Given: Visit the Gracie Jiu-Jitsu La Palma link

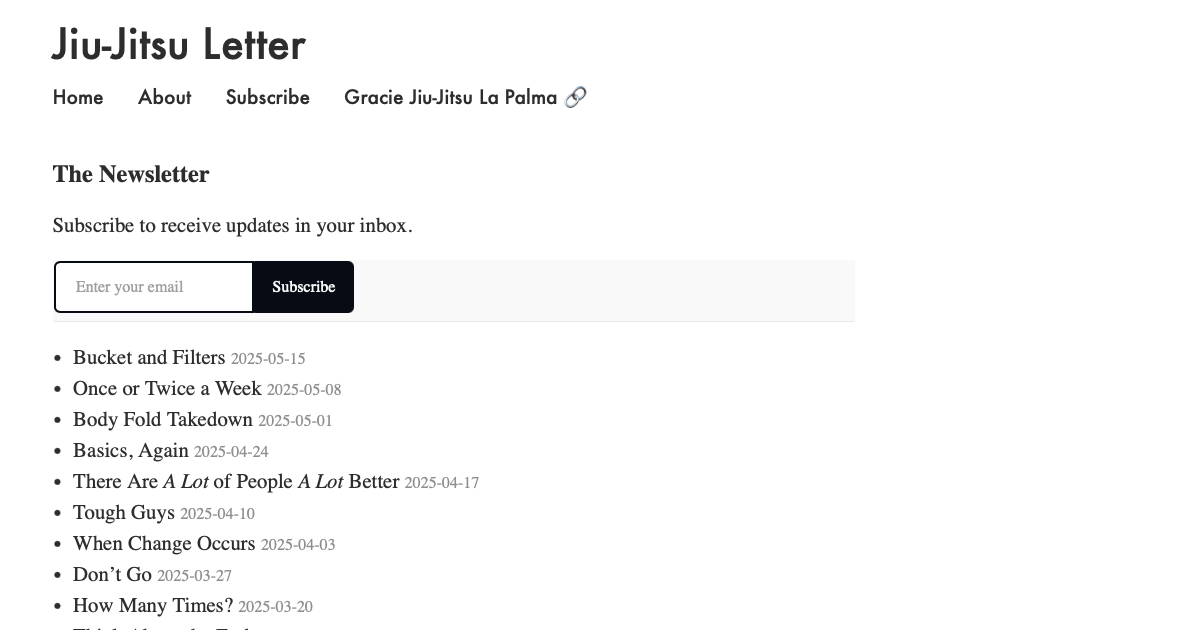Looking at the screenshot, I should click(x=451, y=97).
